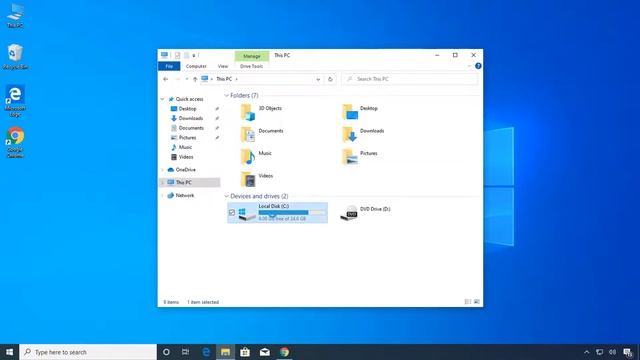The image size is (640, 360).
Task: Open Explorer Help icon
Action: [478, 66]
